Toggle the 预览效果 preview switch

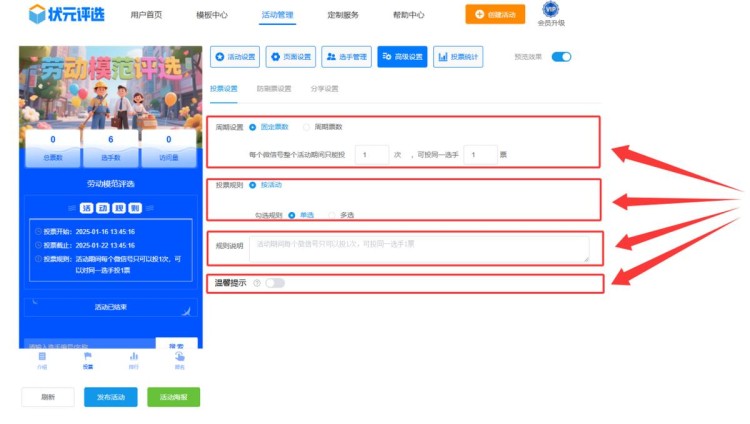[561, 57]
